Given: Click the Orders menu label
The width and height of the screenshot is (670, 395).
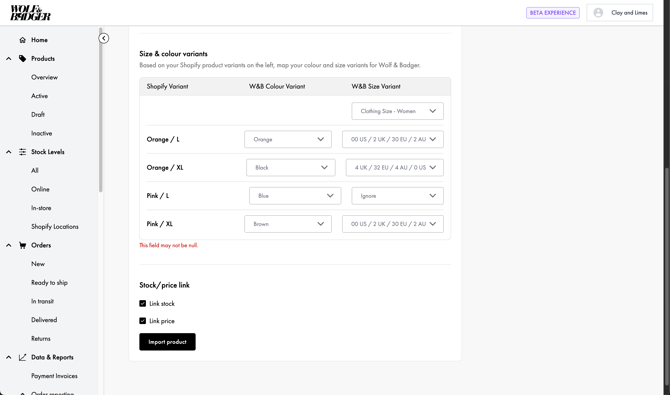Looking at the screenshot, I should [x=41, y=245].
